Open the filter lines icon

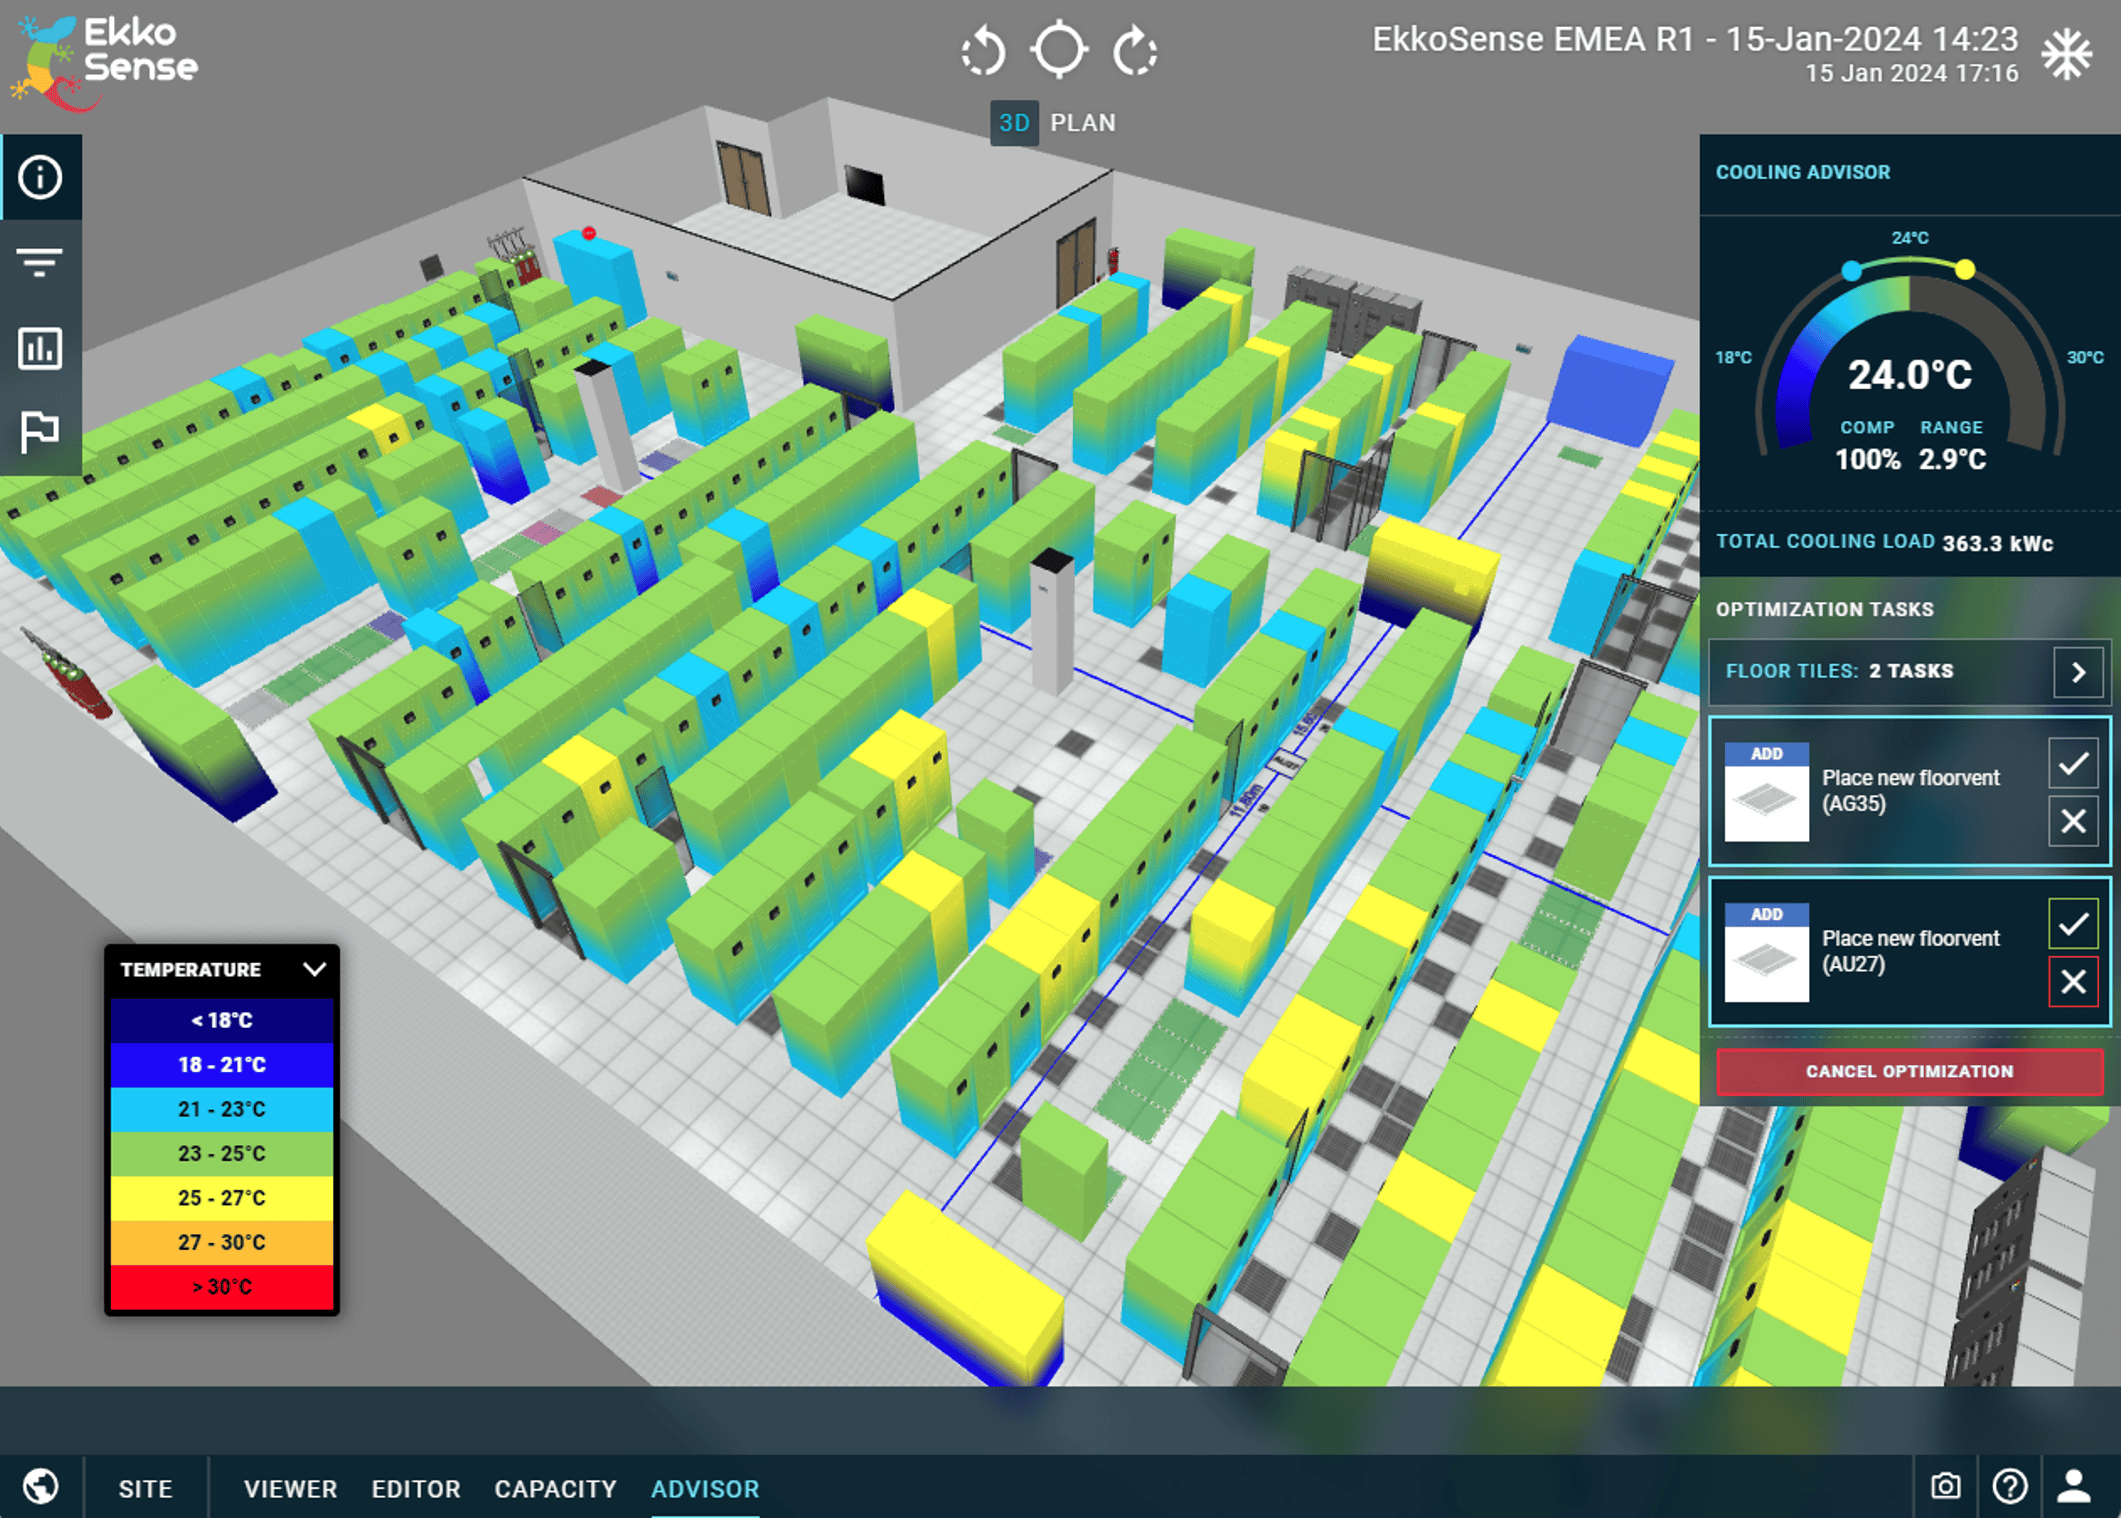40,262
